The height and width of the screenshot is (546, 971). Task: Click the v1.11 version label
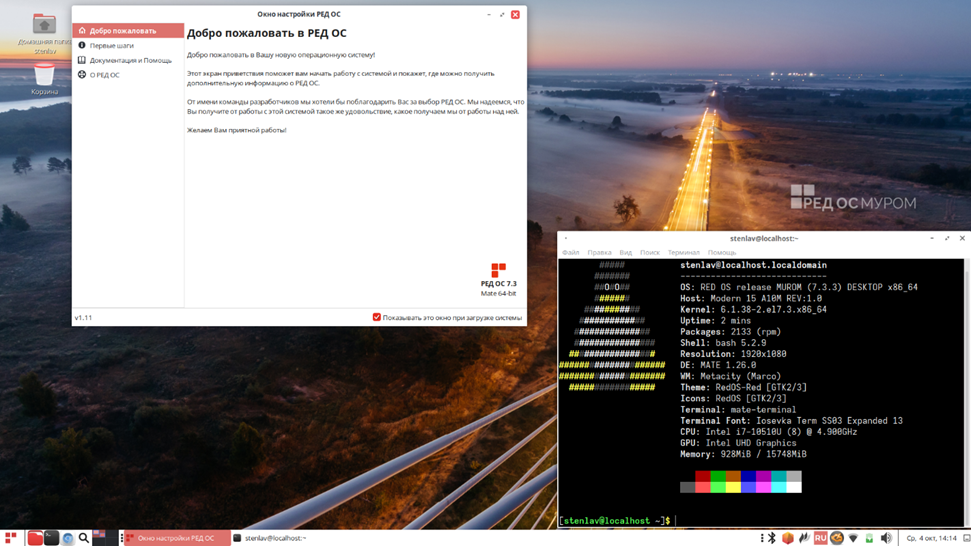point(83,318)
